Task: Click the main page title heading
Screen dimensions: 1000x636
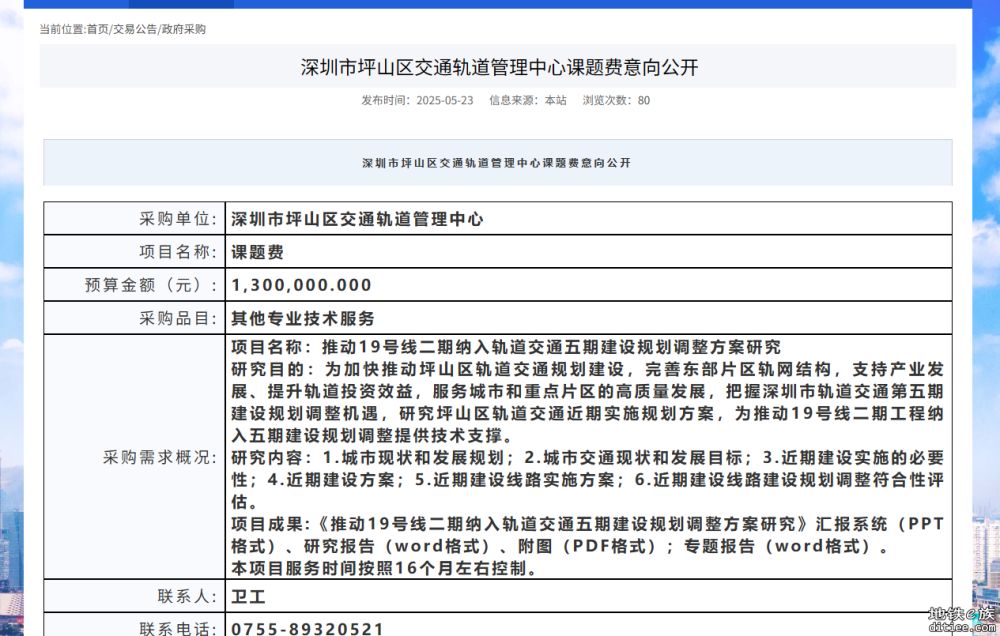Action: 499,67
